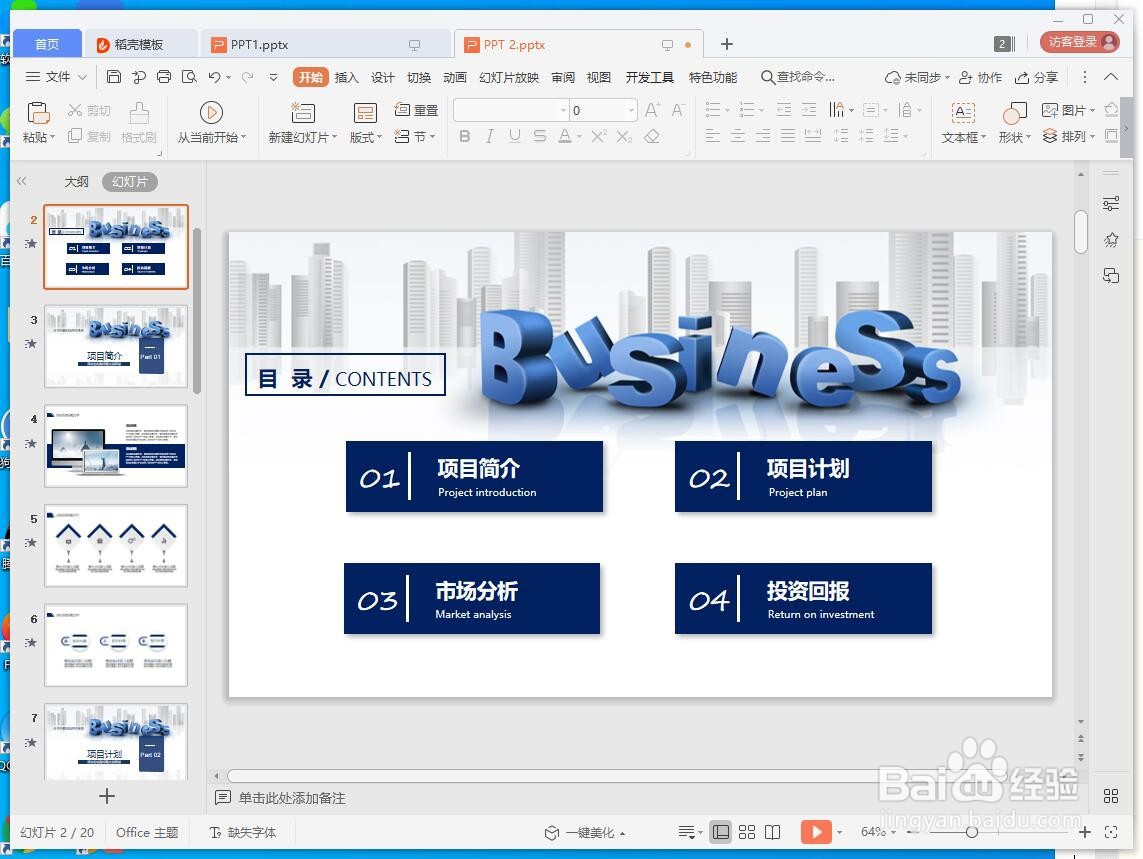Switch to the Insert (插入) tab
Viewport: 1143px width, 859px height.
pos(346,77)
